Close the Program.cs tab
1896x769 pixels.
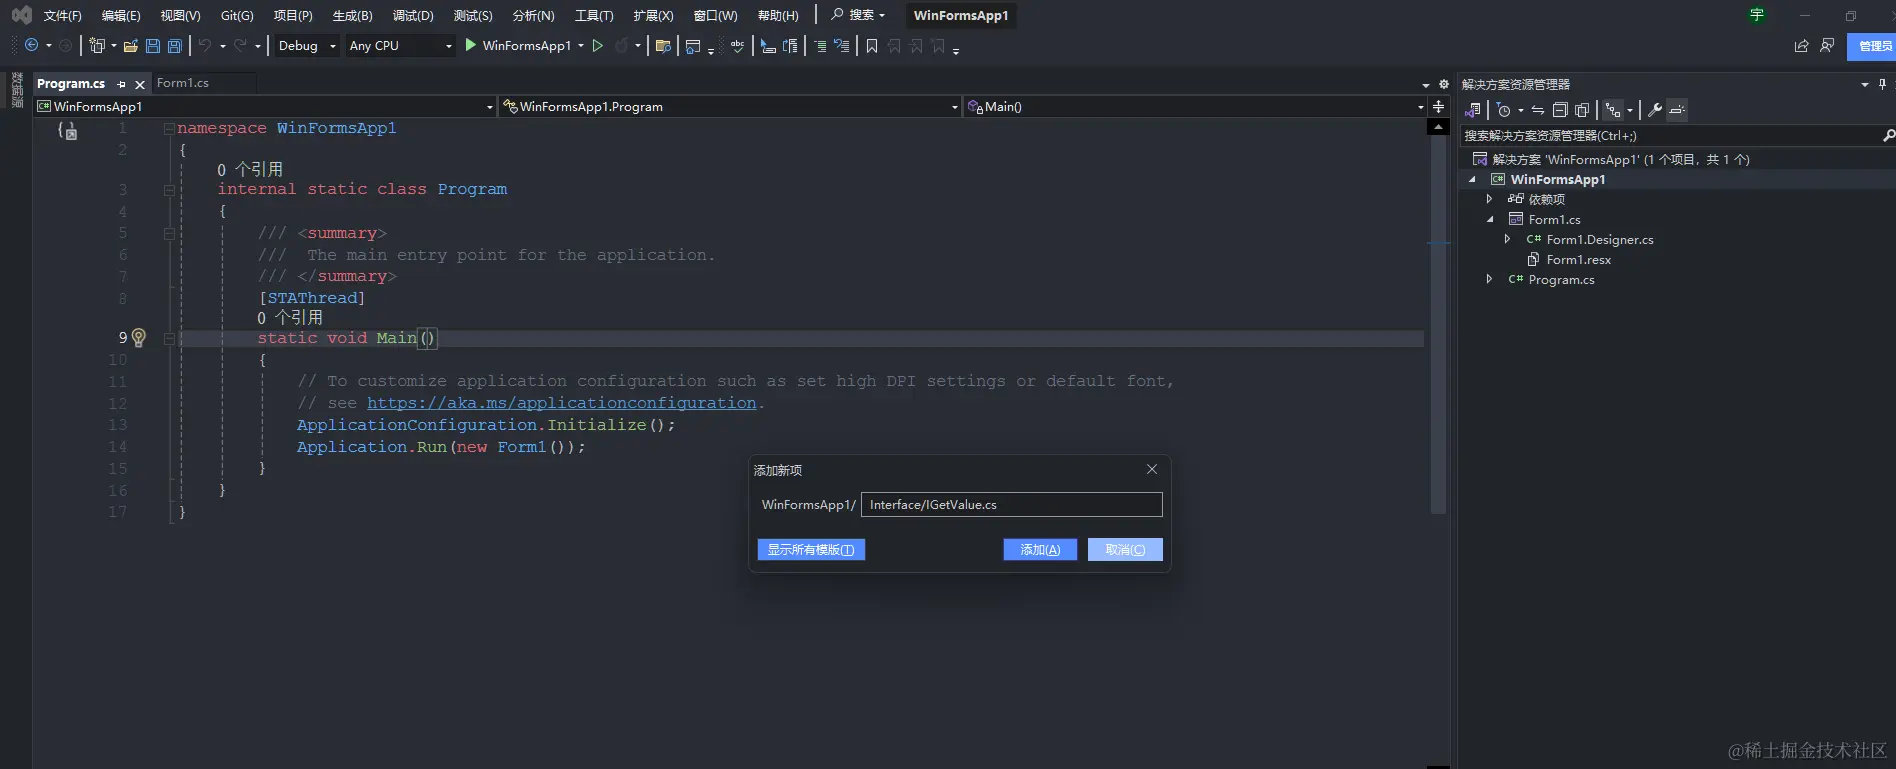tap(140, 84)
